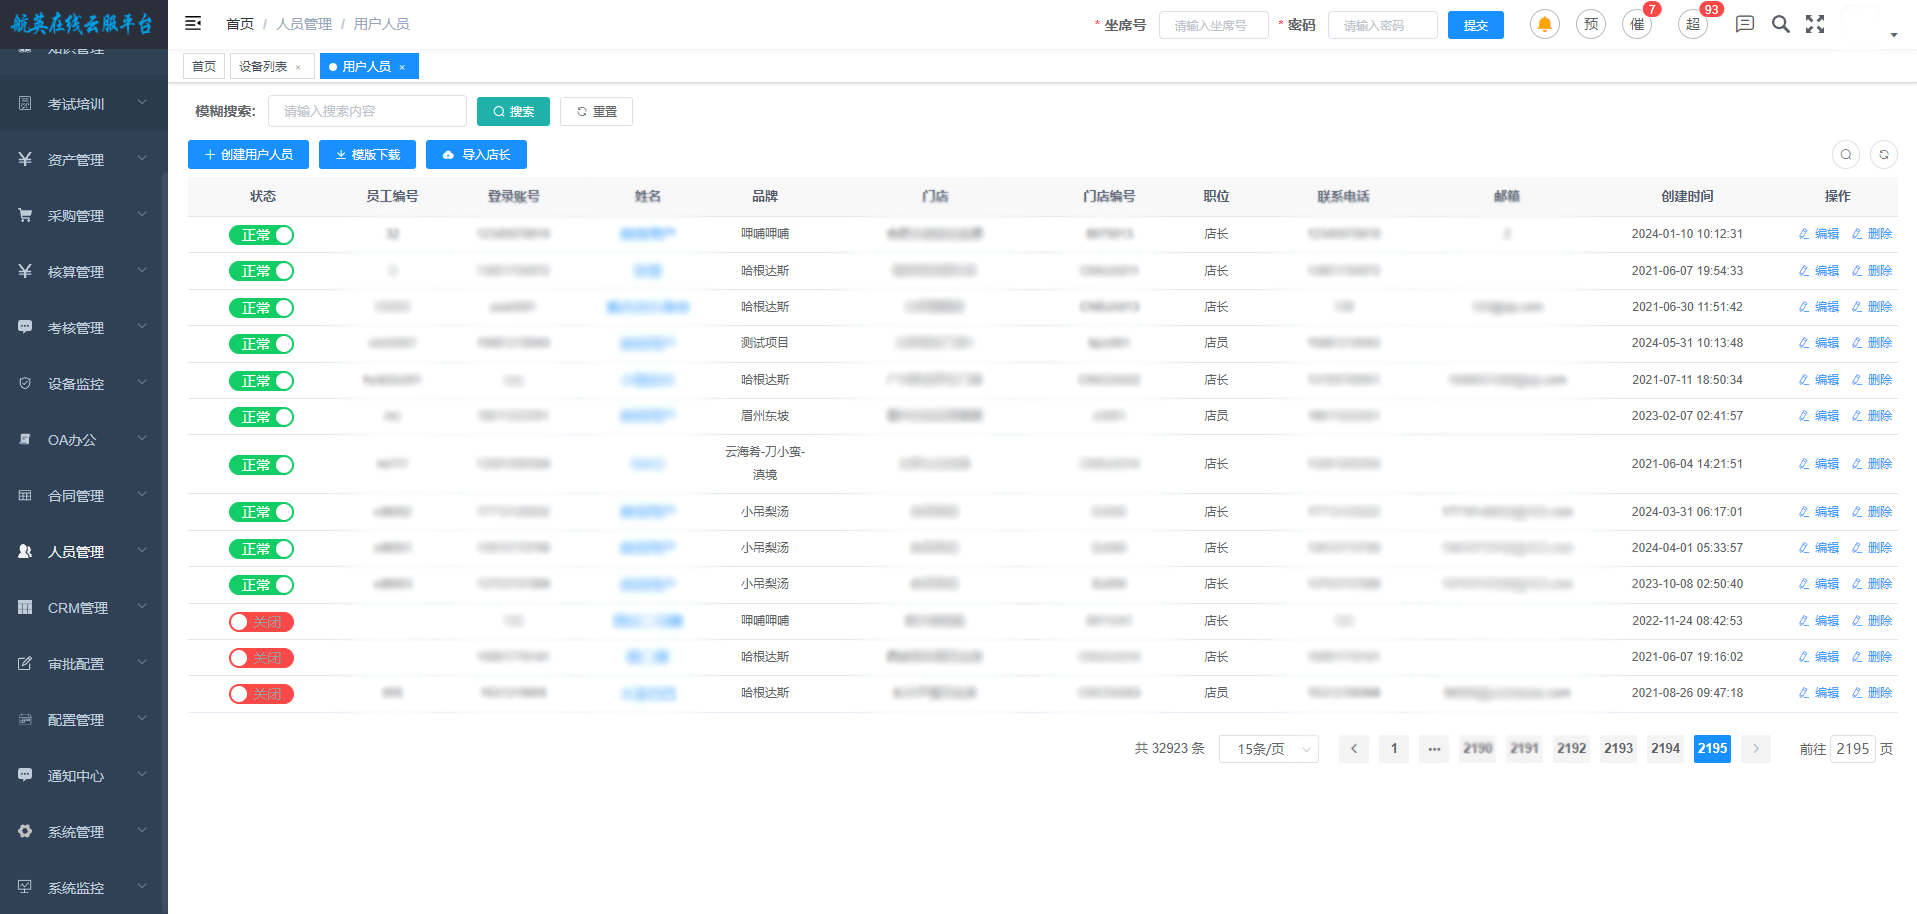This screenshot has width=1917, height=914.
Task: Open the chat message icon in header
Action: (x=1744, y=24)
